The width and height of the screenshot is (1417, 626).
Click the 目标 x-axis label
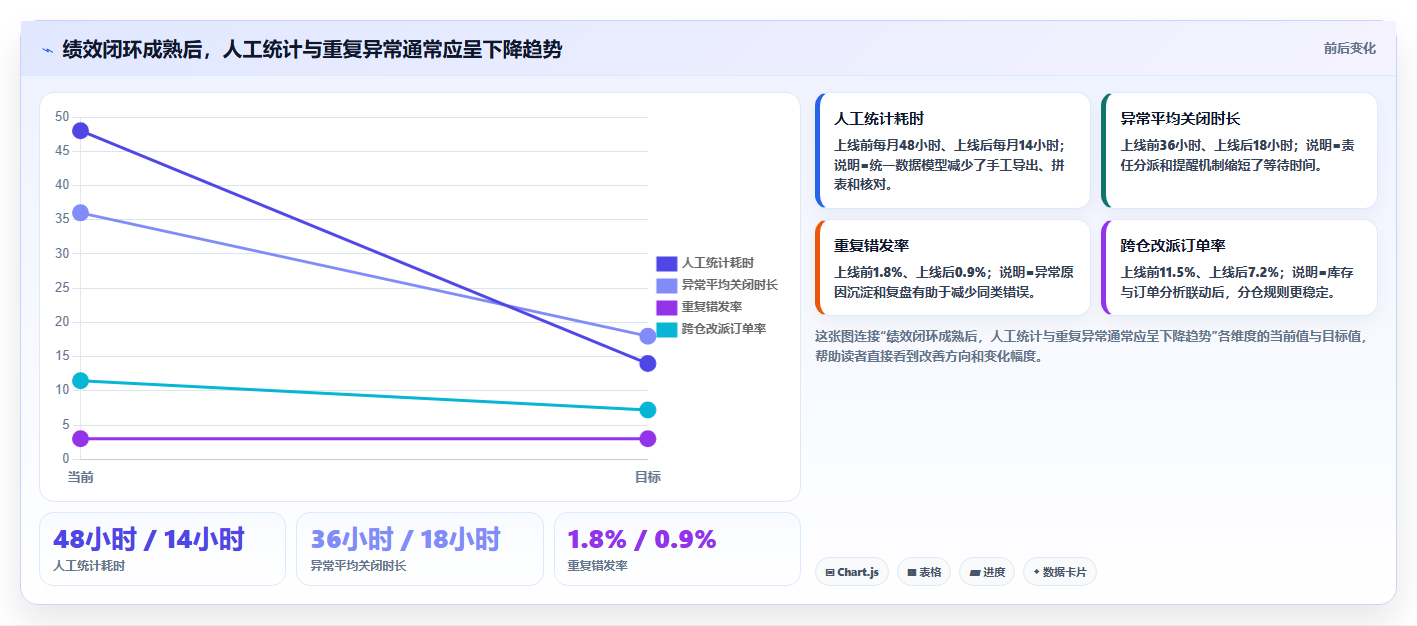647,477
